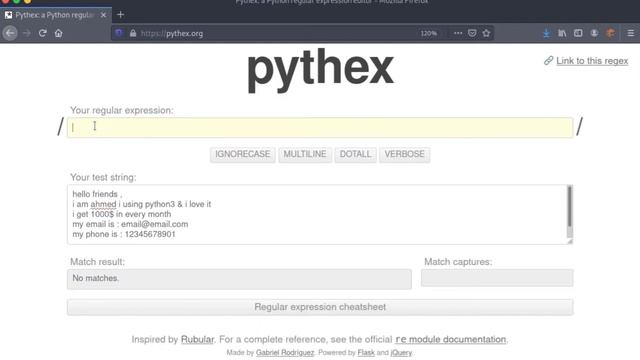Viewport: 640px width, 360px height.
Task: Click the 'hello friends ,' line
Action: [97, 194]
